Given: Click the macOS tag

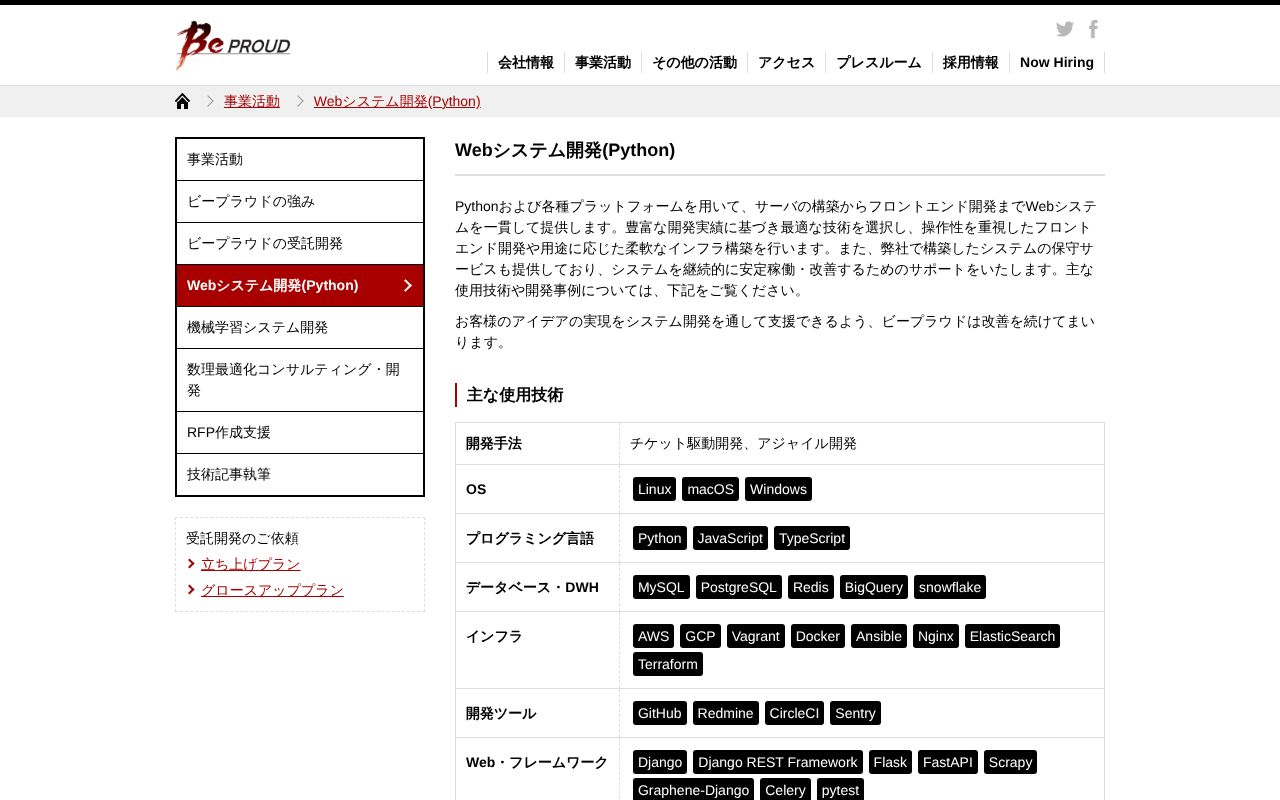Looking at the screenshot, I should 710,489.
